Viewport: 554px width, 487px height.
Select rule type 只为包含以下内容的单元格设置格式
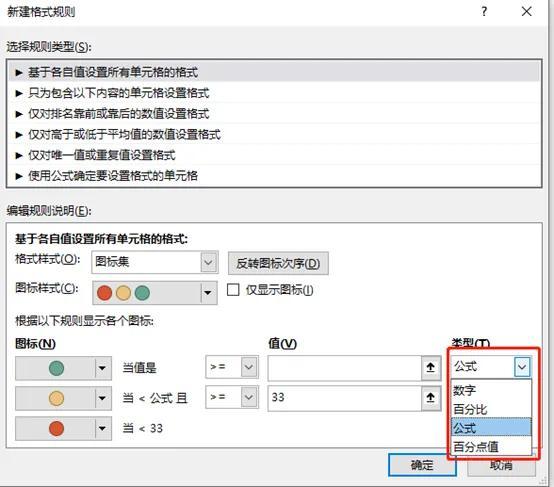[x=274, y=93]
